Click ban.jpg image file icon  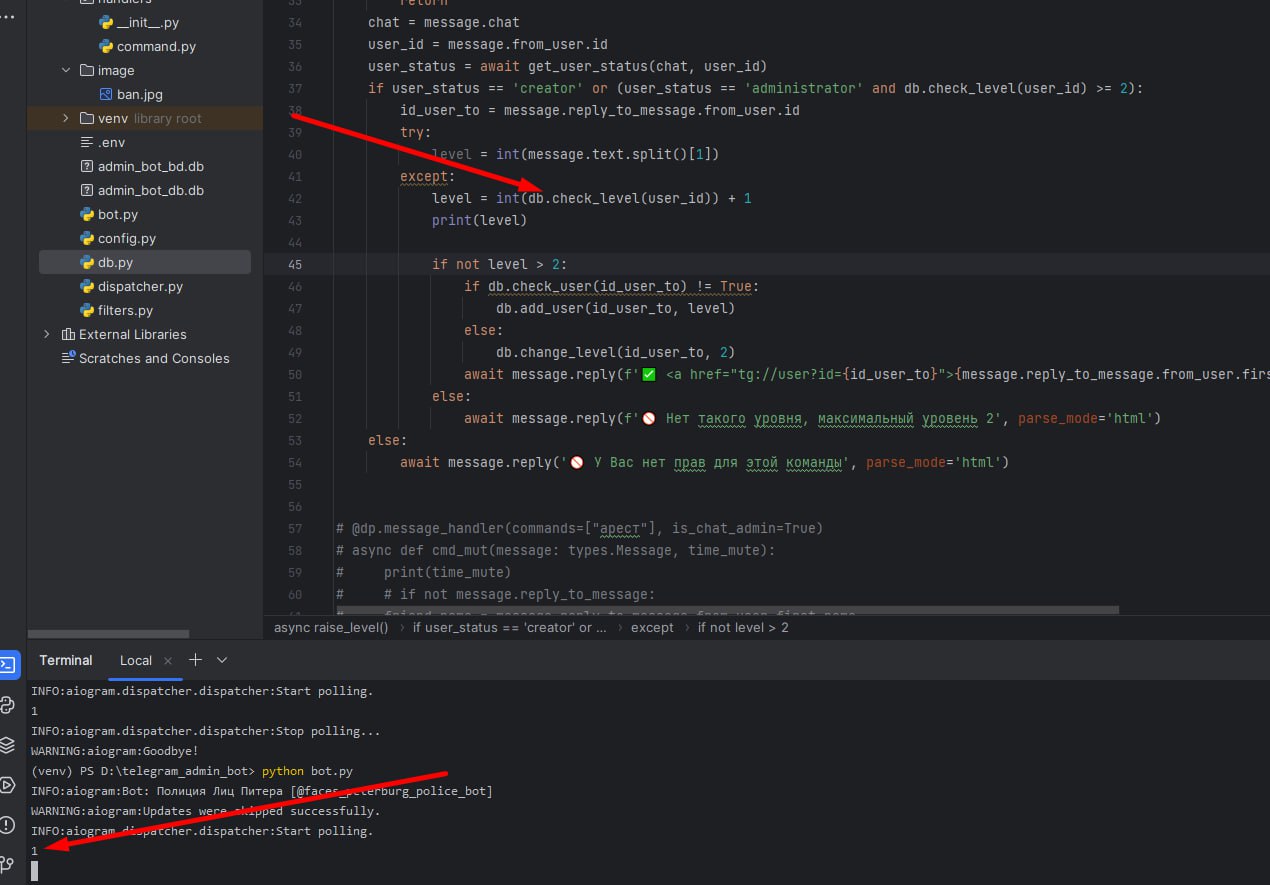[106, 94]
